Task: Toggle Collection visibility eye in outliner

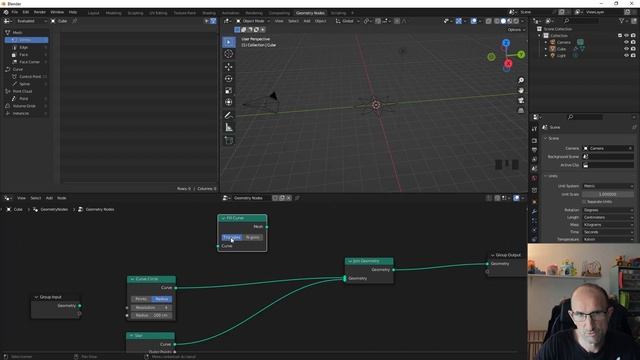Action: [626, 36]
